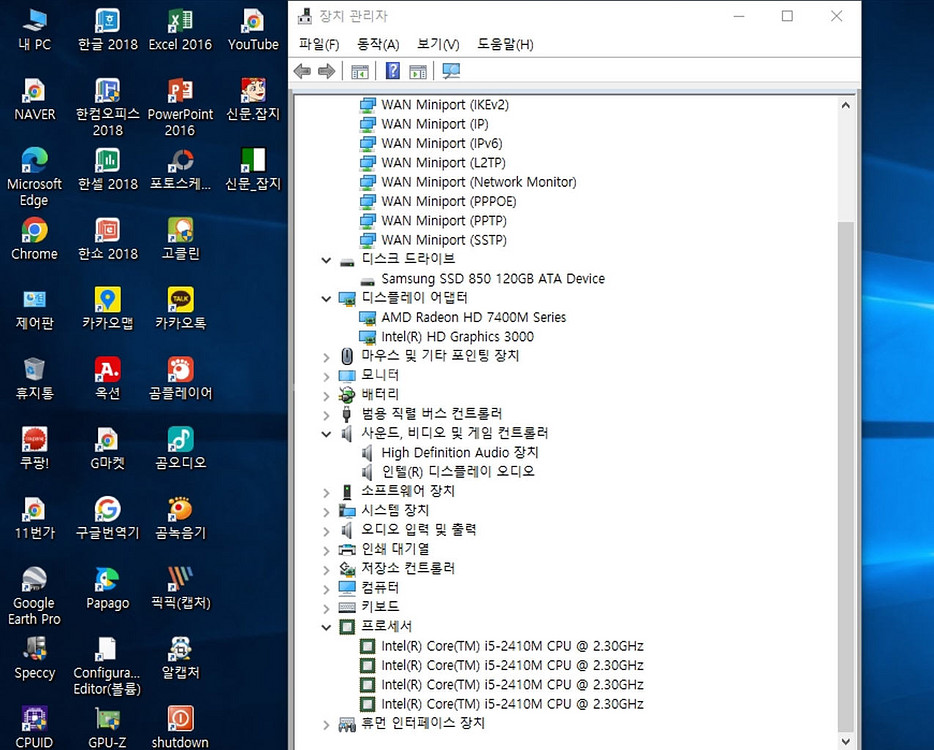
Task: Select the NAVER desktop shortcut
Action: 35,100
